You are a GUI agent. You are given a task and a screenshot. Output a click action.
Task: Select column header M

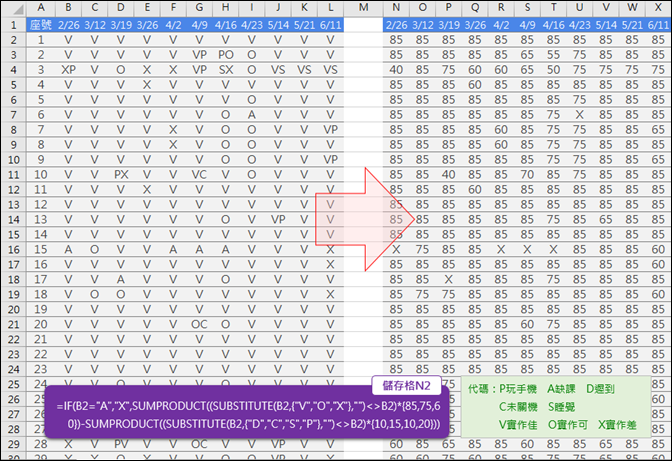[363, 8]
